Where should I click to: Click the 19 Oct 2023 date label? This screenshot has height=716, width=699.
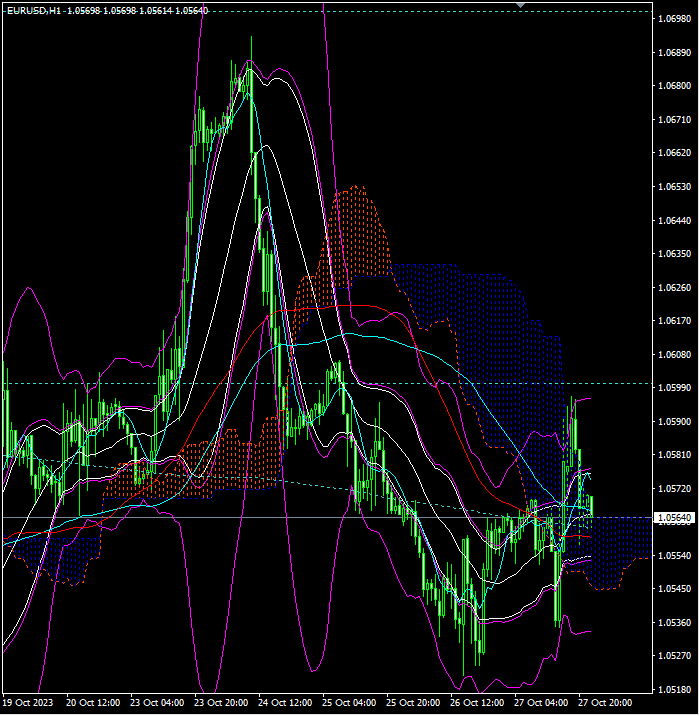(x=28, y=703)
